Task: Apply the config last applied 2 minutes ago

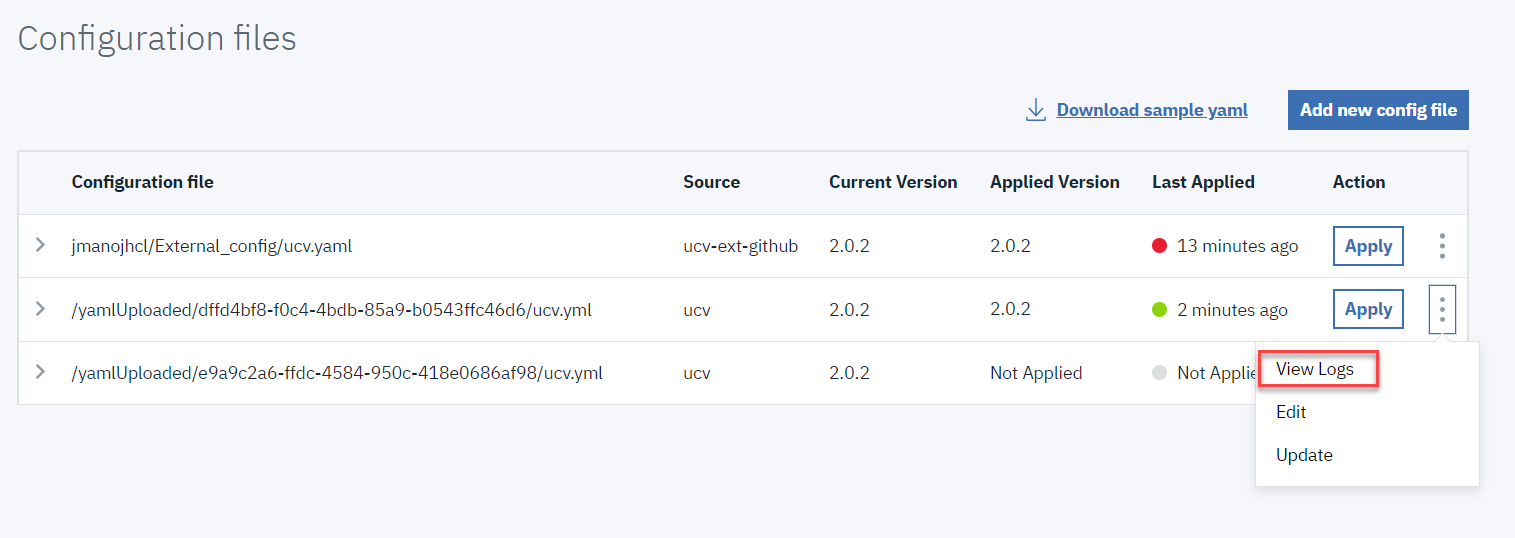Action: pos(1368,309)
